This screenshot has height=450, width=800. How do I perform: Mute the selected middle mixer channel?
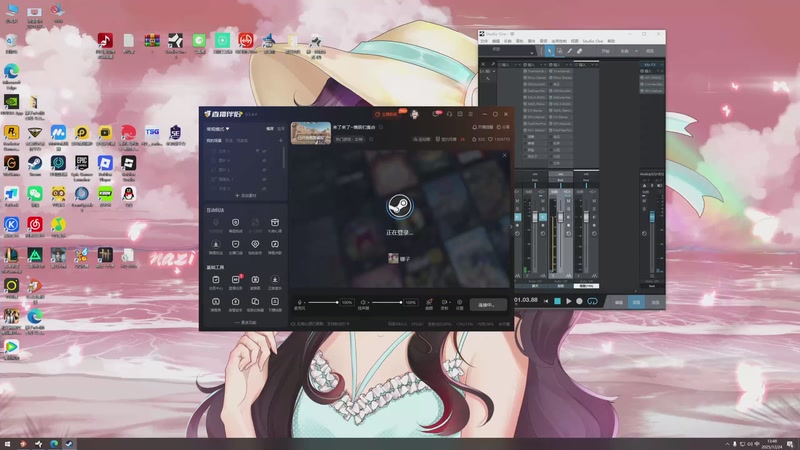[568, 201]
